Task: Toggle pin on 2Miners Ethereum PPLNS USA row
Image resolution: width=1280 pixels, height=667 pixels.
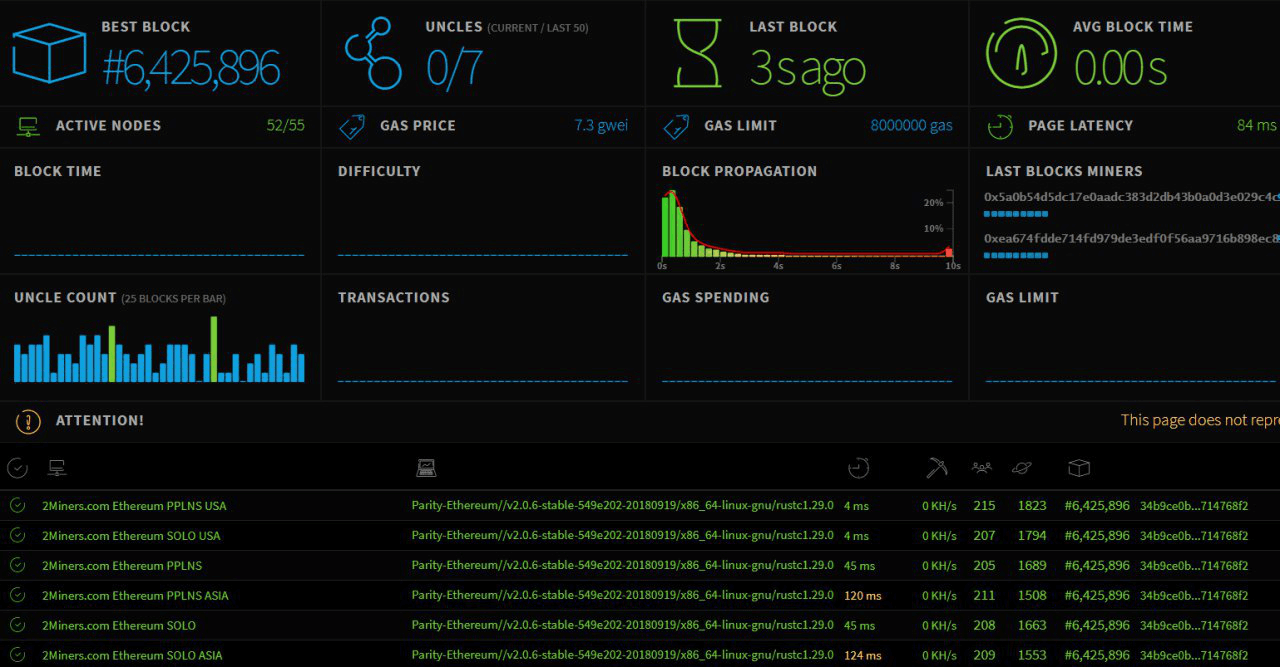Action: (x=17, y=506)
